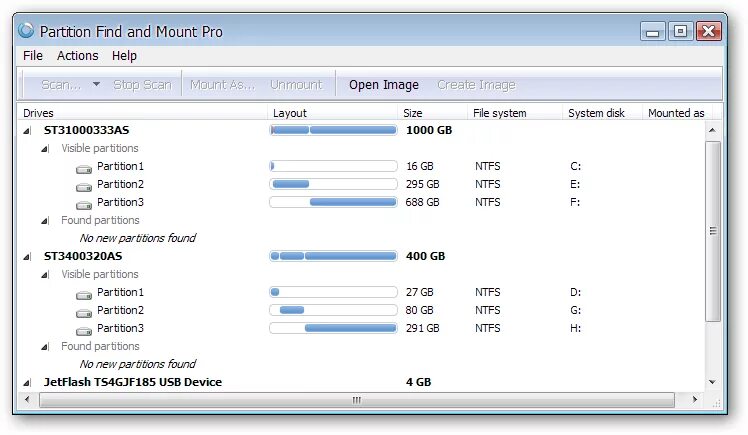Click the Partition Find and Mount app icon
Viewport: 748px width, 435px height.
pos(26,31)
